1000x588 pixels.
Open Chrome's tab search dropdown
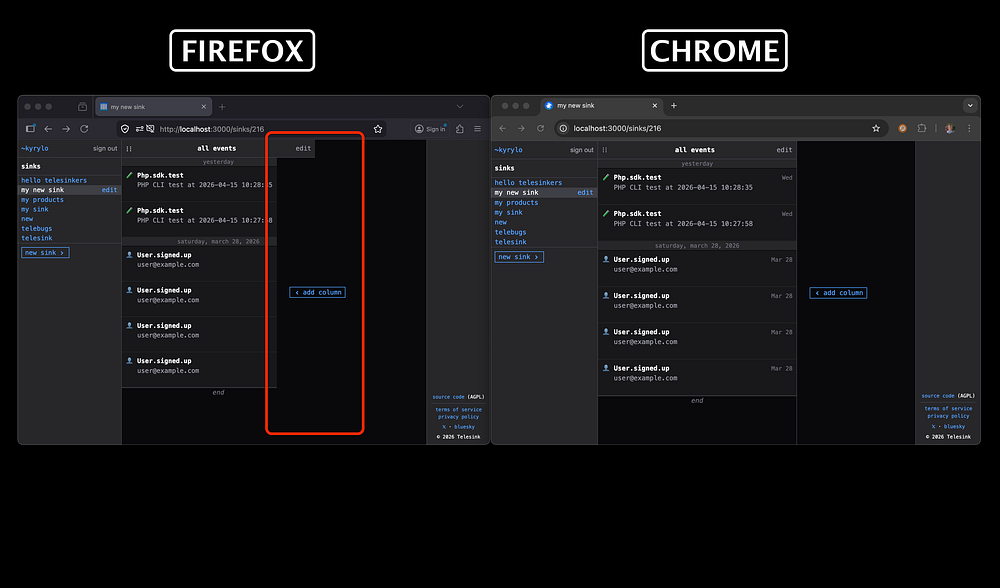[x=969, y=106]
